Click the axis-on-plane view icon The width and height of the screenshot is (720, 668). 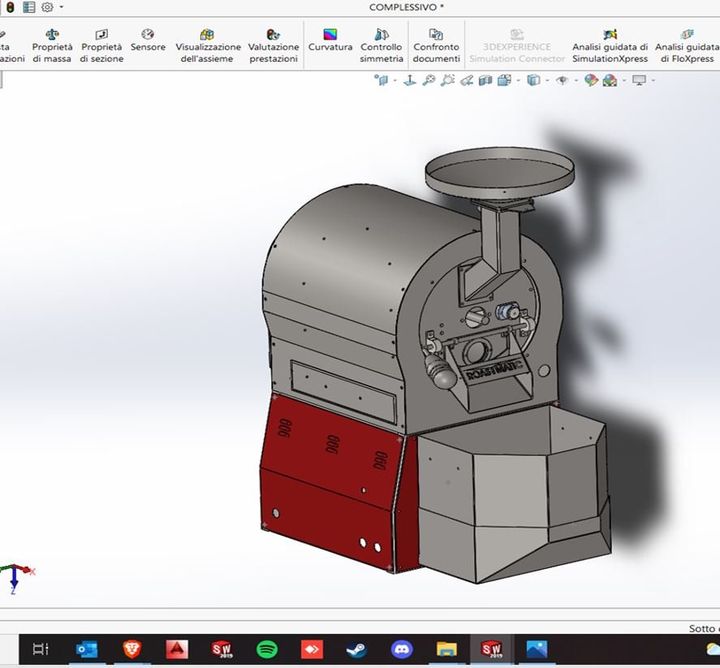point(410,80)
